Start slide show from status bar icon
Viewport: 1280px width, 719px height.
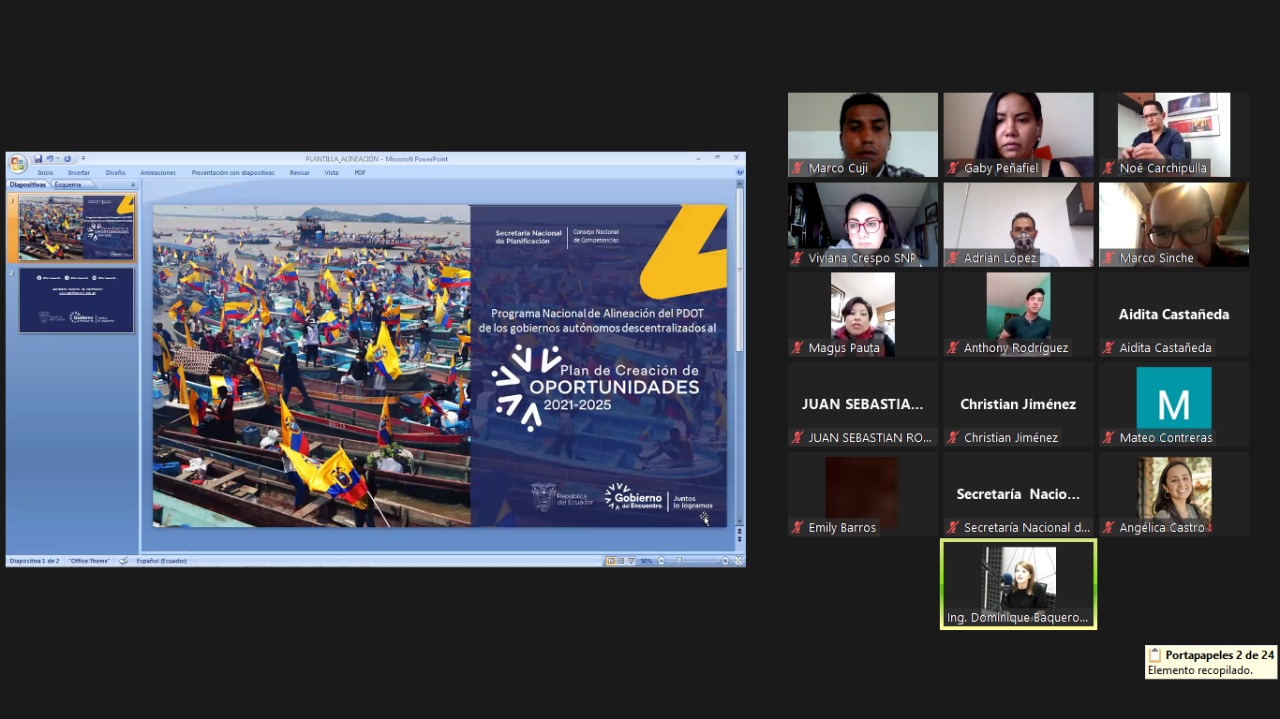click(x=631, y=561)
